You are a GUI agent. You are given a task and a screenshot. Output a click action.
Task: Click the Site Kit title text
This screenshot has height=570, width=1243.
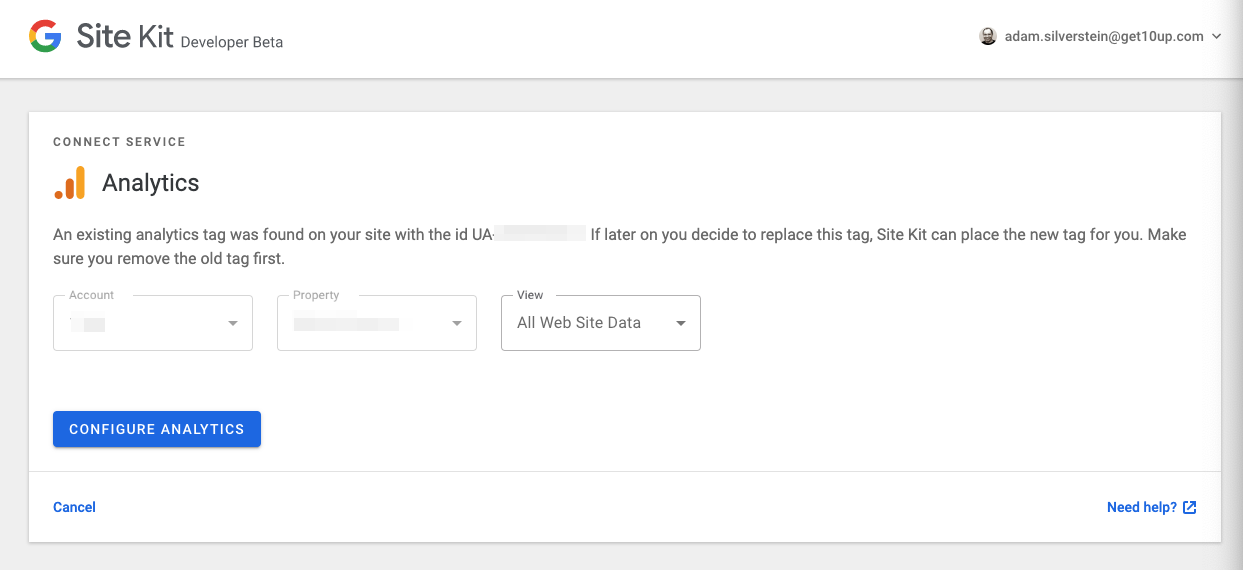(x=125, y=37)
